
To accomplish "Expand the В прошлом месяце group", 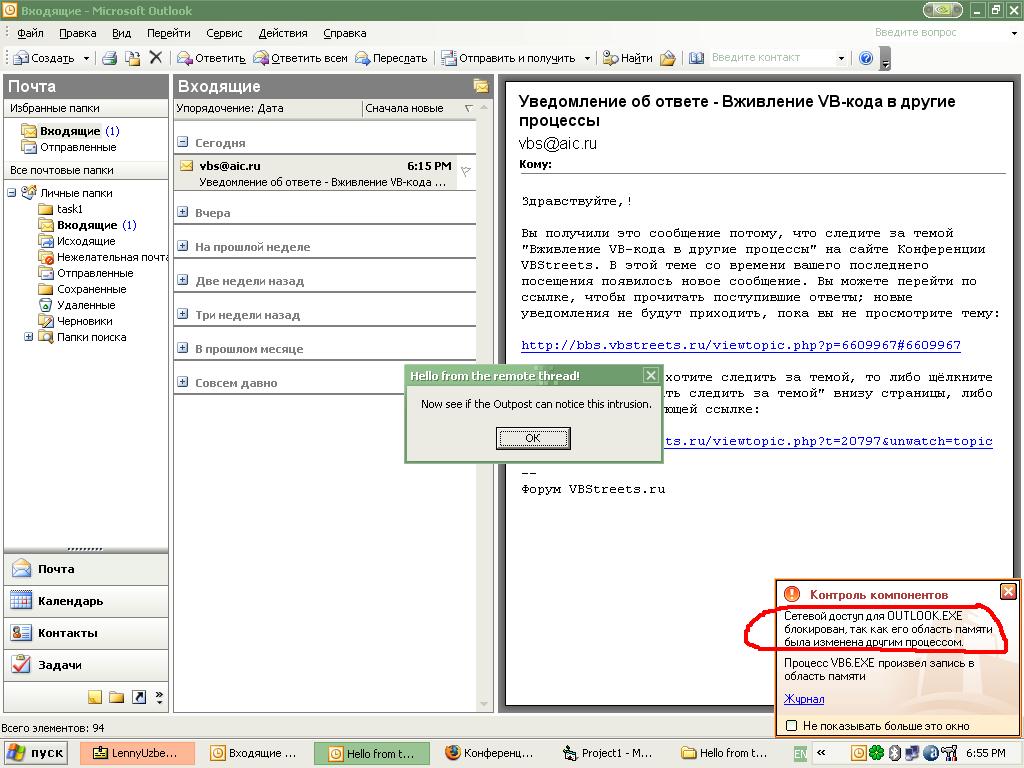I will pyautogui.click(x=183, y=348).
